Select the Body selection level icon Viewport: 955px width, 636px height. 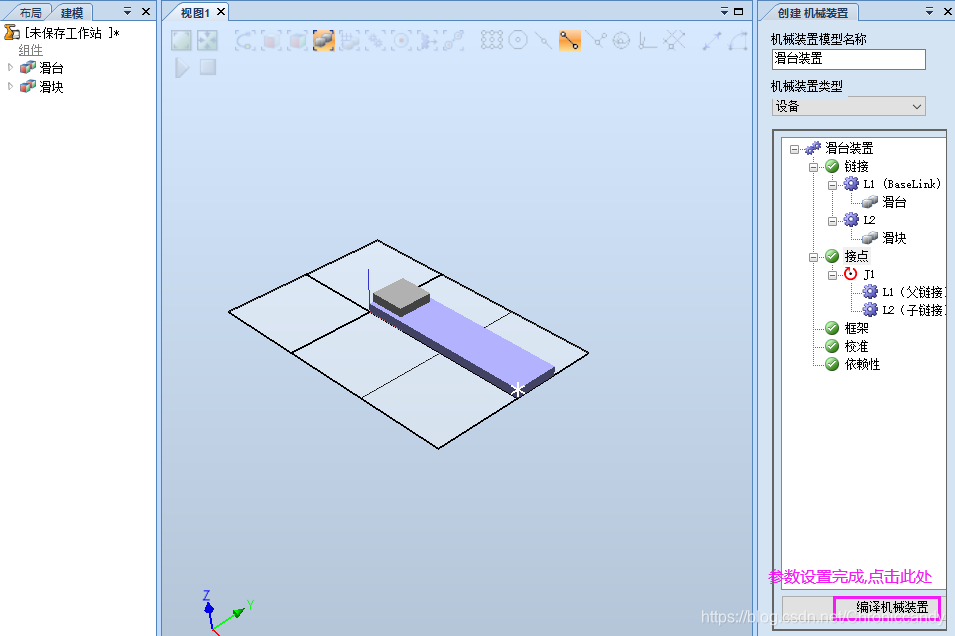298,41
